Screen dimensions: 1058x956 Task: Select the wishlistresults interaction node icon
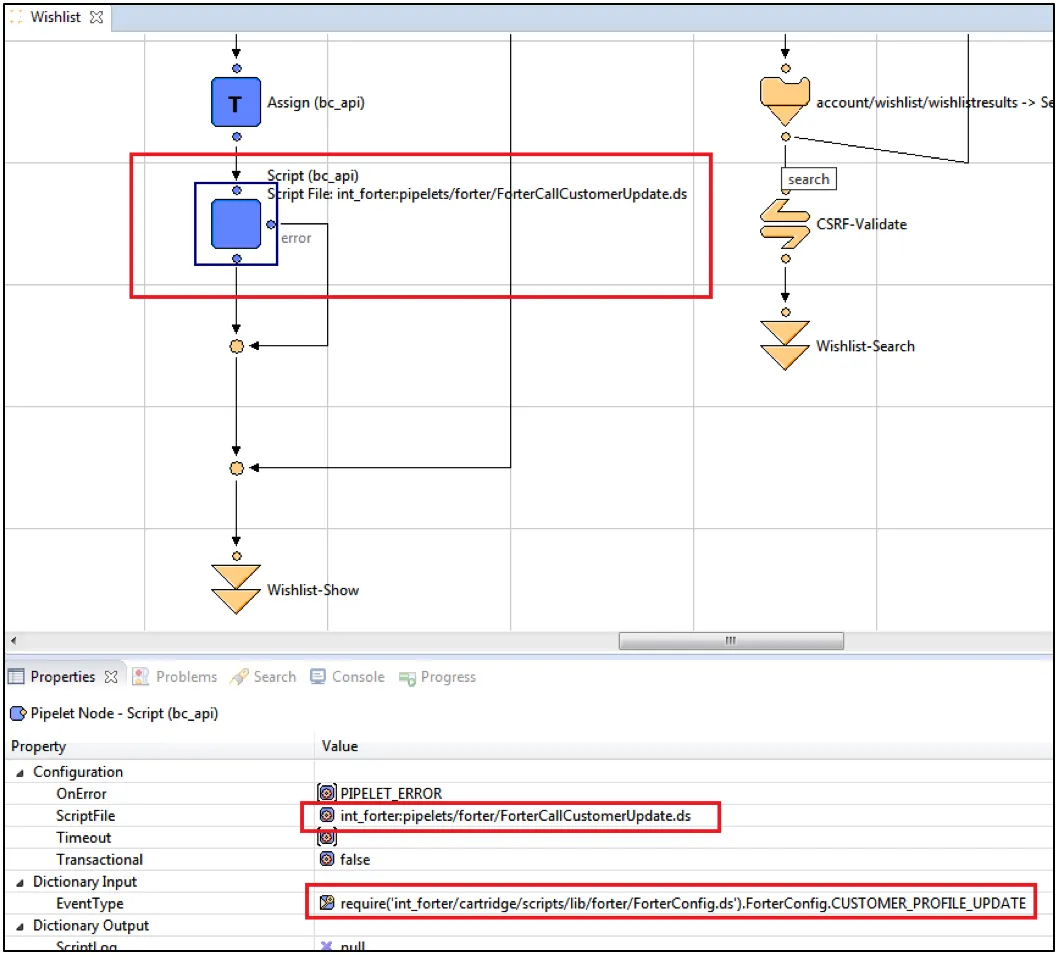(x=785, y=102)
